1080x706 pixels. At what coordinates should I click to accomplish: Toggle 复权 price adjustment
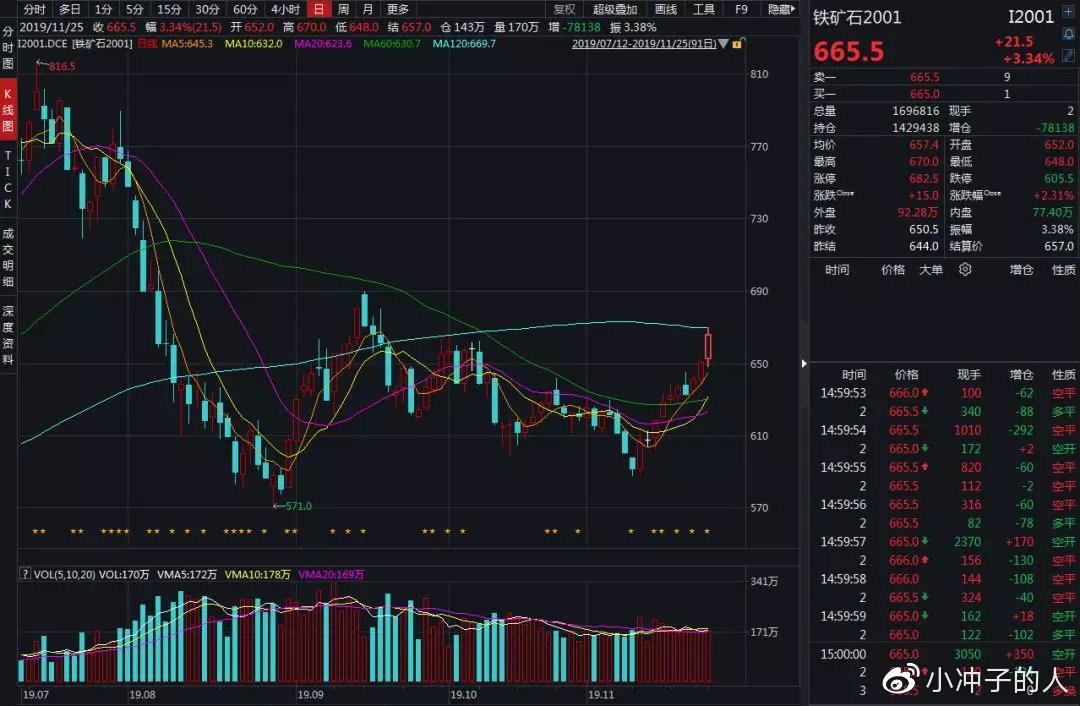(x=564, y=9)
